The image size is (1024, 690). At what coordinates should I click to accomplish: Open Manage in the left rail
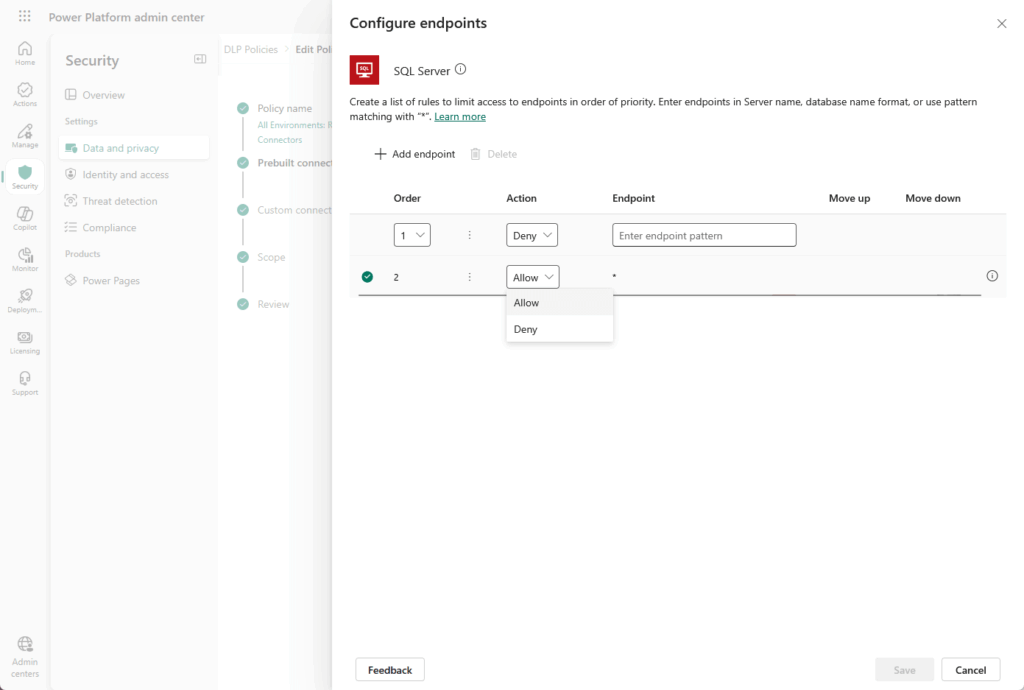pyautogui.click(x=25, y=136)
